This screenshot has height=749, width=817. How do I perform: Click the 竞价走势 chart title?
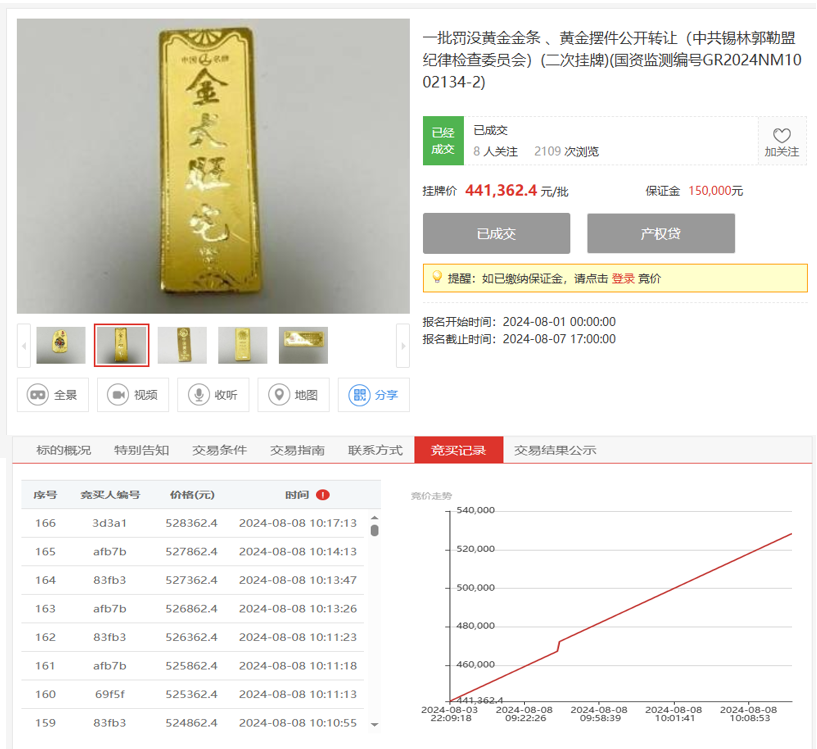(x=431, y=496)
